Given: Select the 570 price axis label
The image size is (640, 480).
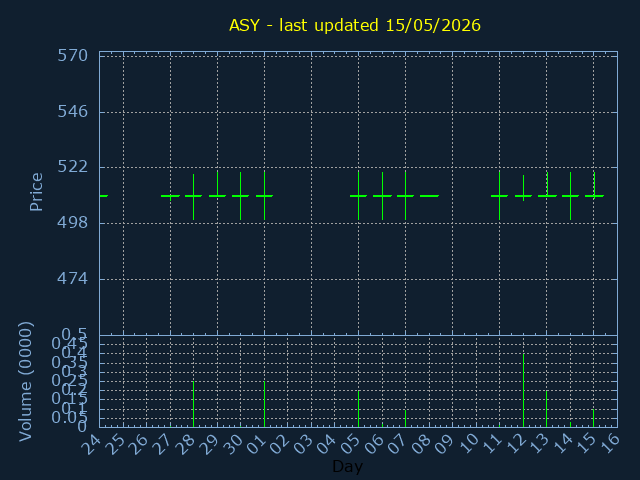Looking at the screenshot, I should [x=72, y=56].
